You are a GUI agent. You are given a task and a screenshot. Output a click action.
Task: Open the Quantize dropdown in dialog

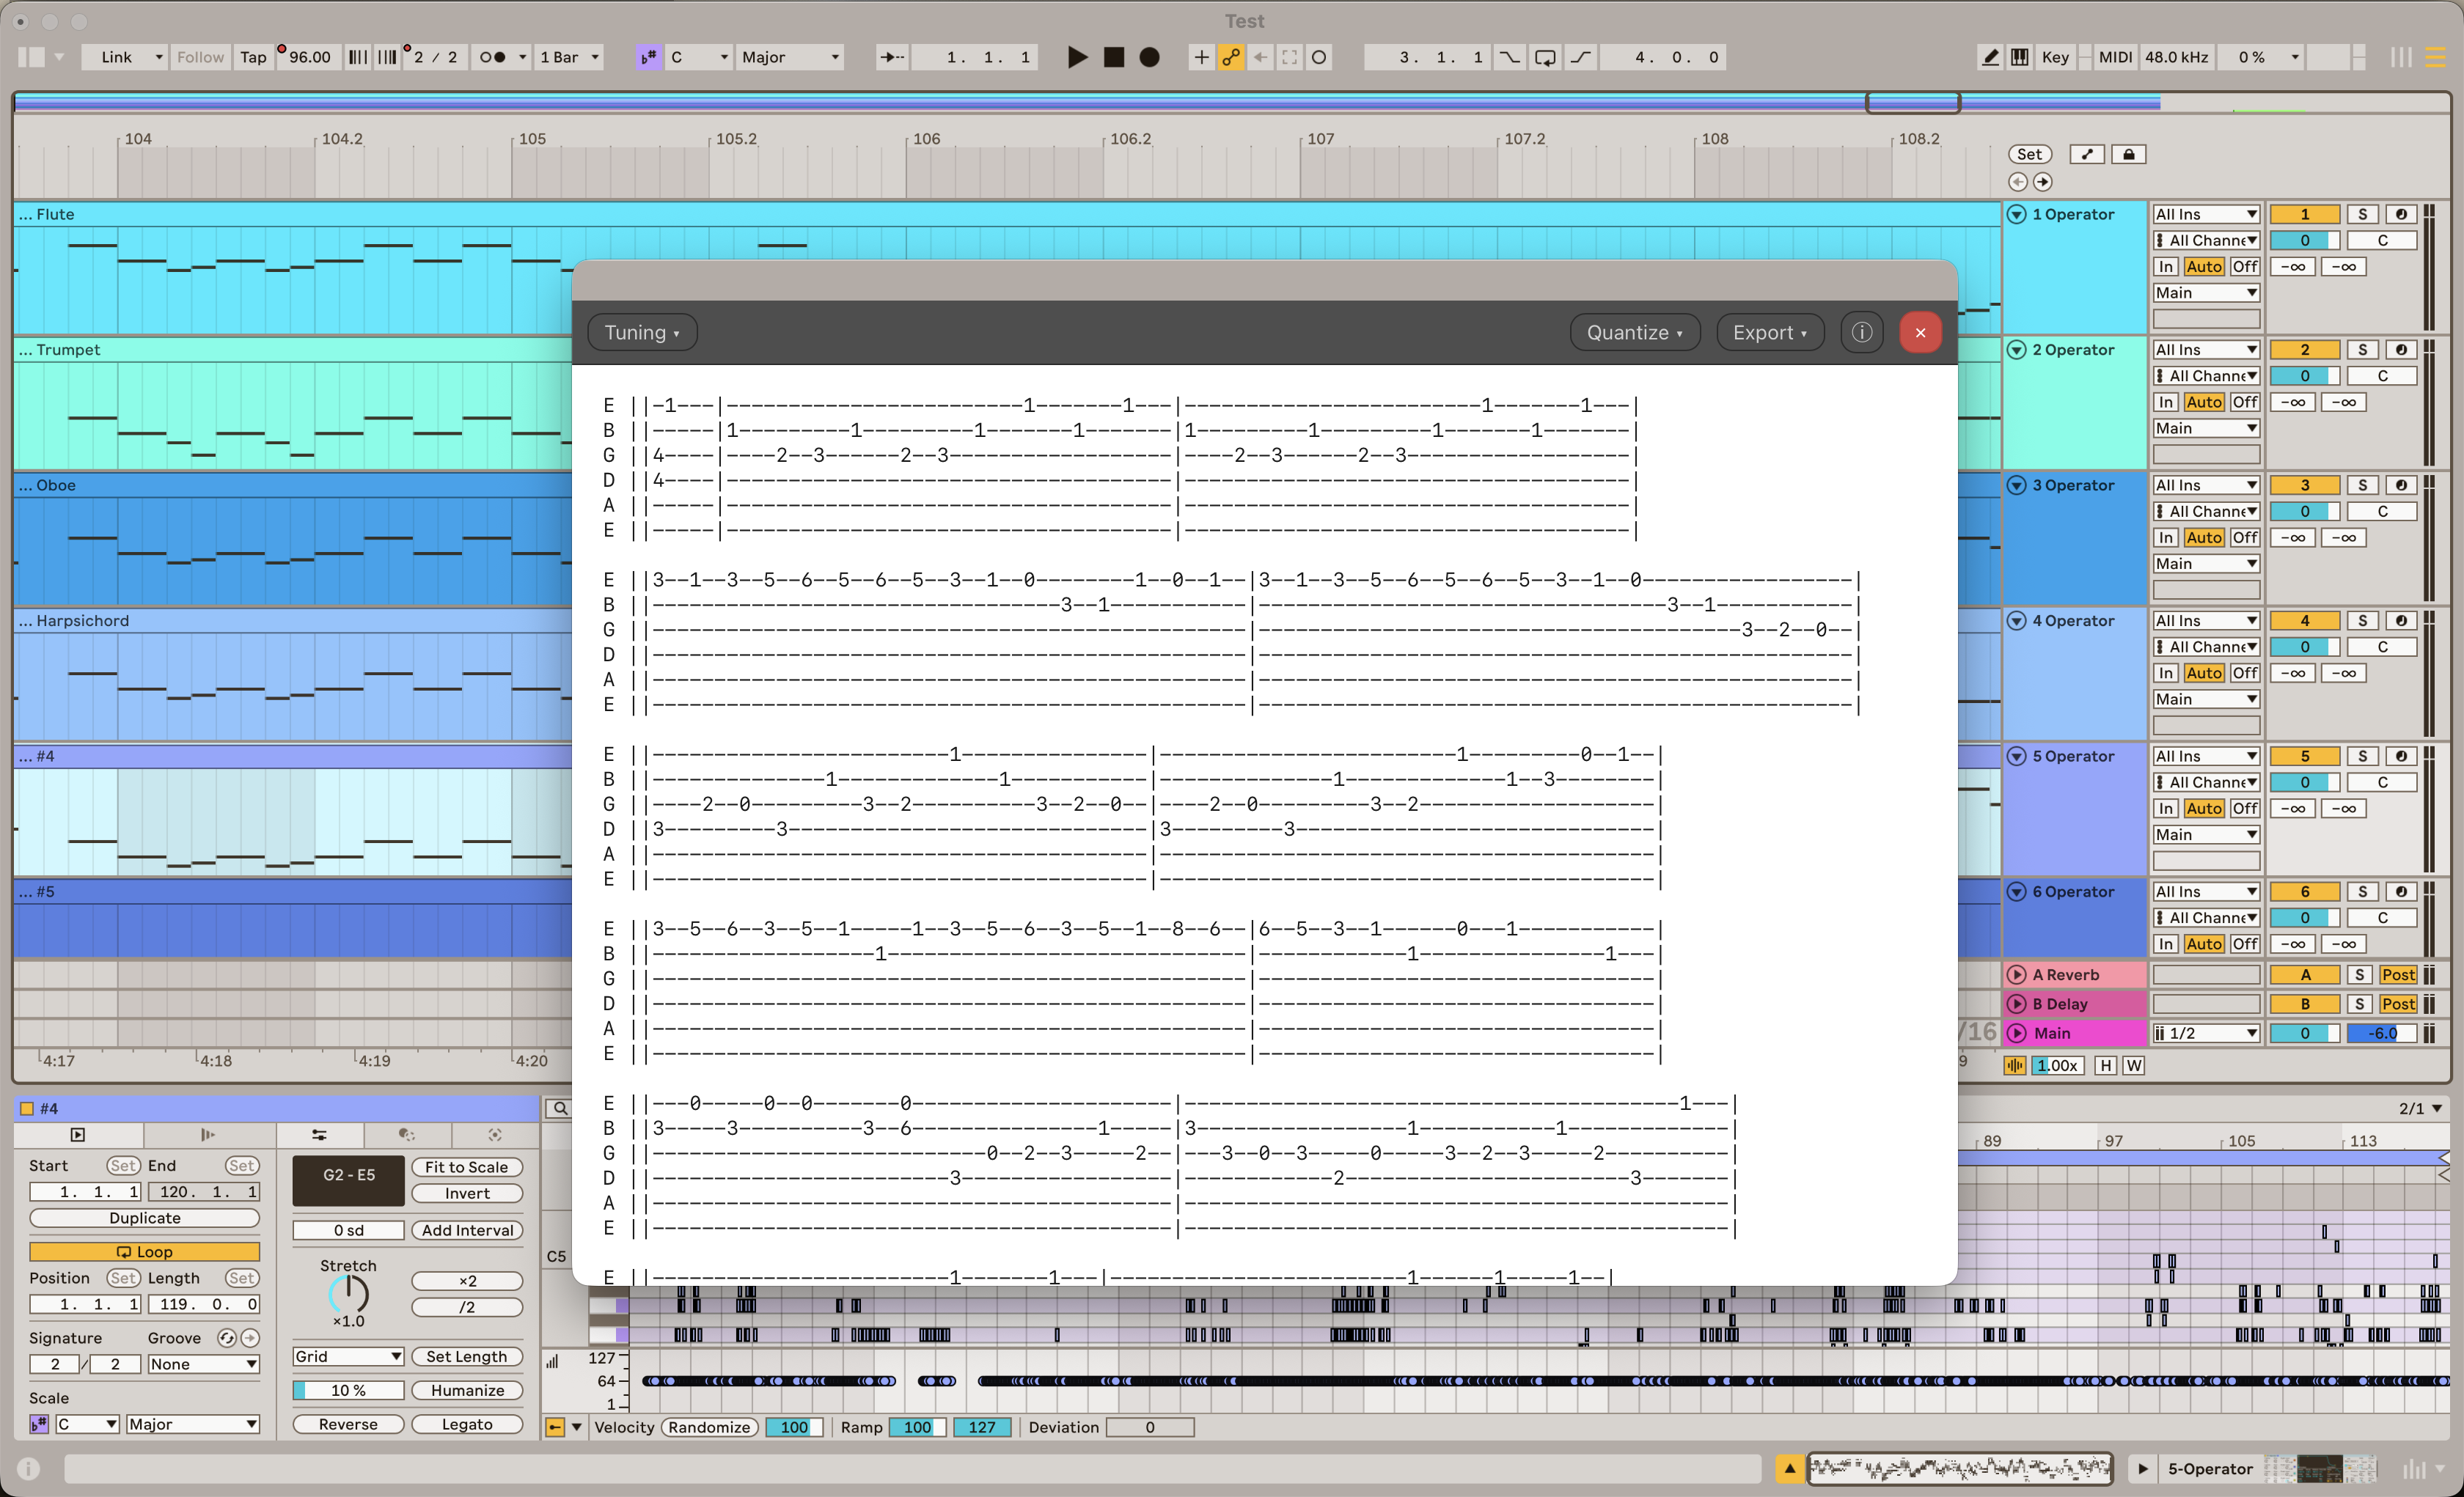pos(1635,333)
